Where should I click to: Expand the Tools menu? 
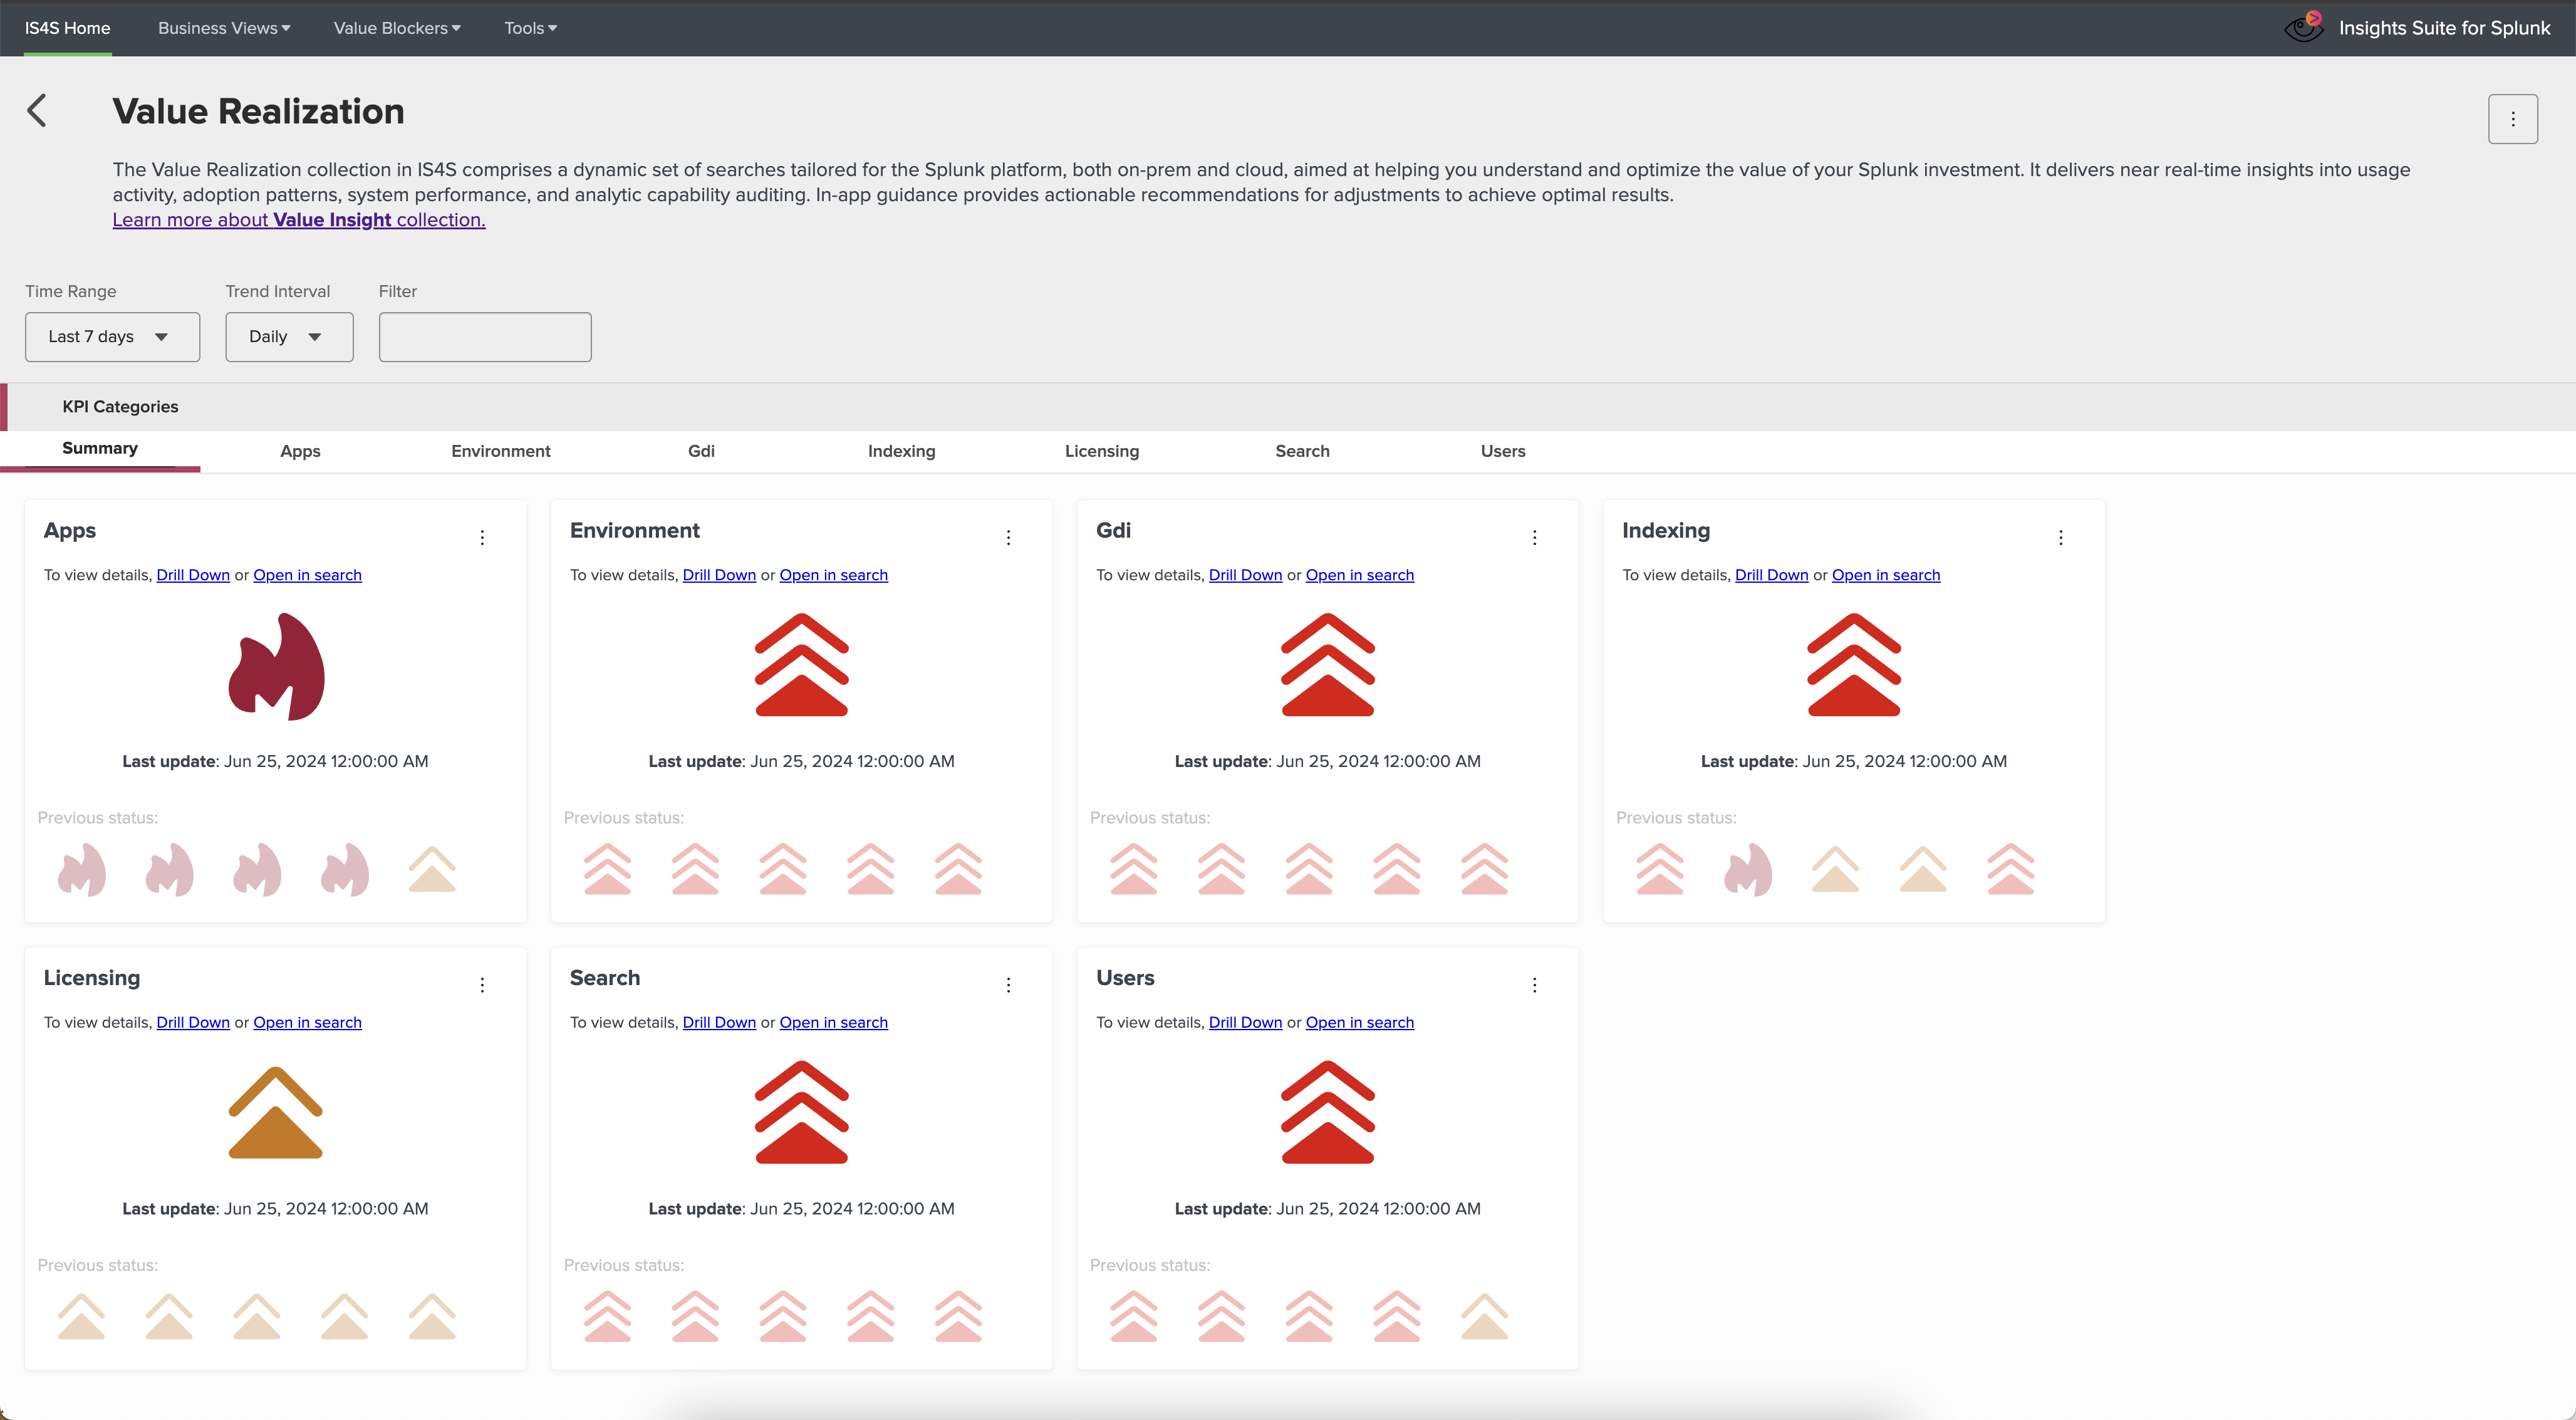point(530,28)
